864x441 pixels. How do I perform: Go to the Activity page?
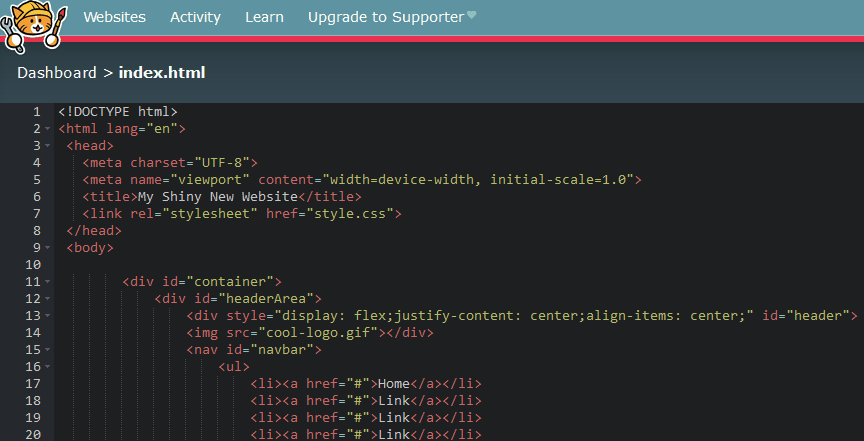(x=195, y=17)
